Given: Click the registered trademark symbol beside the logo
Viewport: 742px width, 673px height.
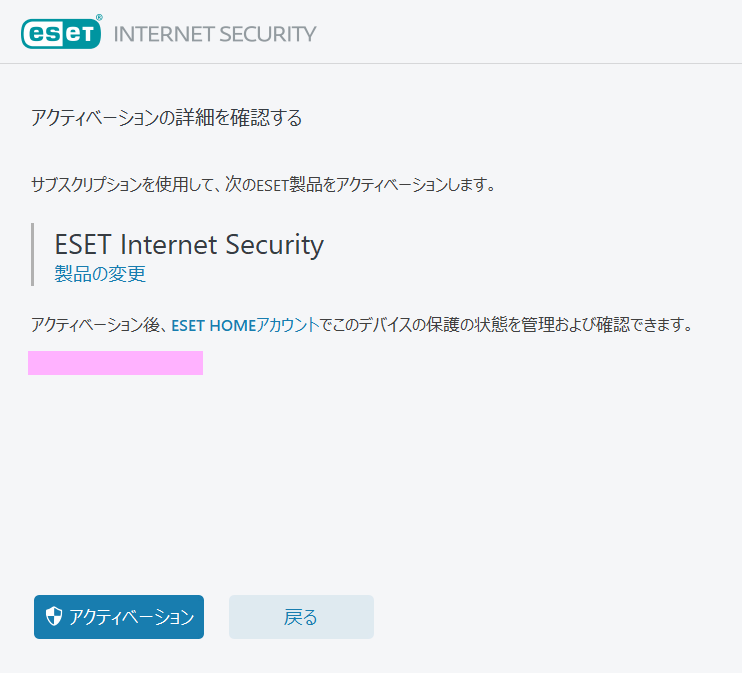Looking at the screenshot, I should click(99, 18).
